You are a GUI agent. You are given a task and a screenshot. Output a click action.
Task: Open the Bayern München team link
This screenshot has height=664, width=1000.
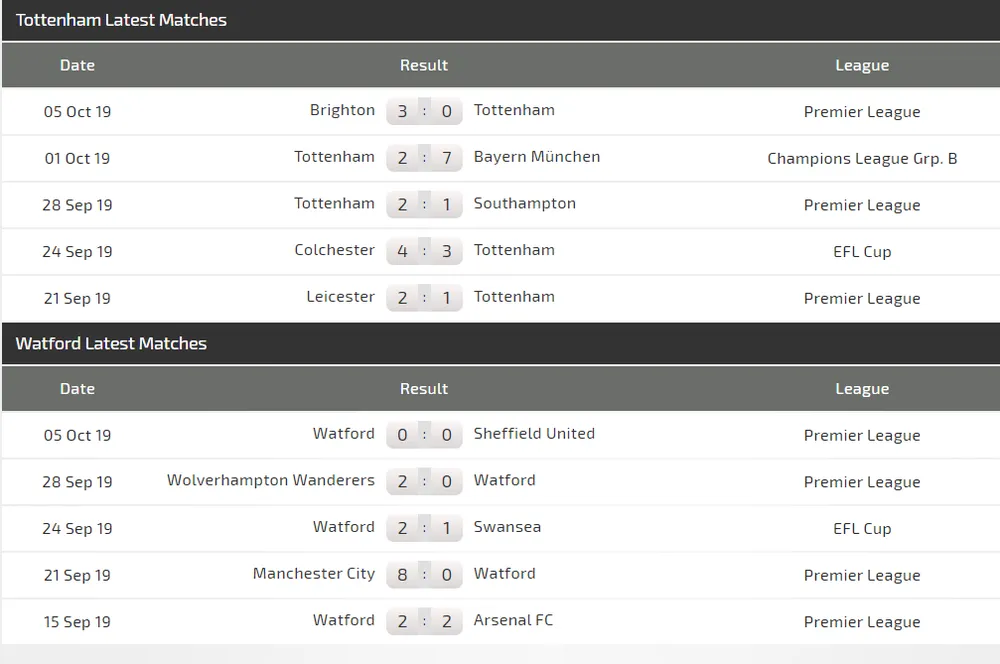coord(537,157)
